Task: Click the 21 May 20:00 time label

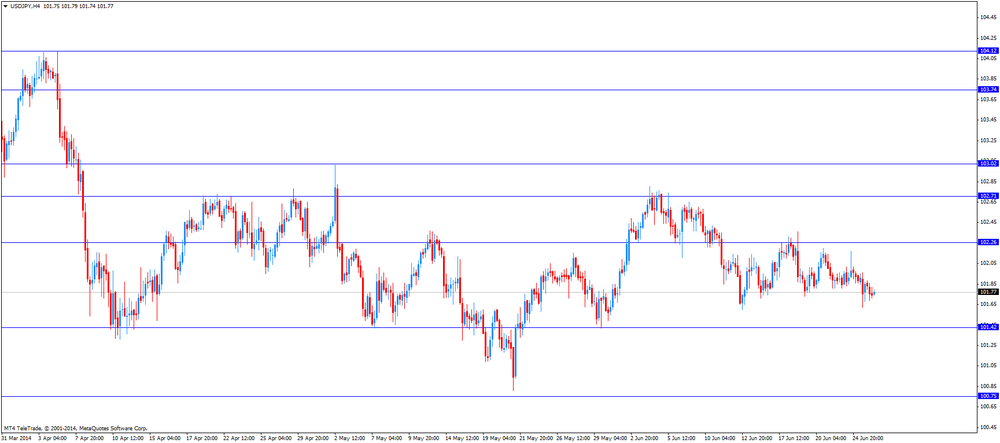Action: pos(534,439)
